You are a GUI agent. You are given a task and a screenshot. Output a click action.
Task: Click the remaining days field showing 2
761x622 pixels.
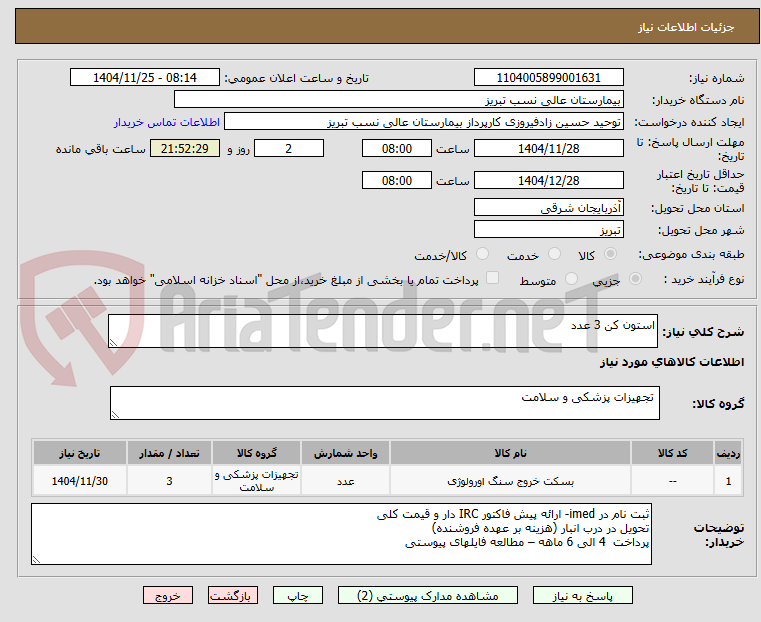(x=289, y=148)
